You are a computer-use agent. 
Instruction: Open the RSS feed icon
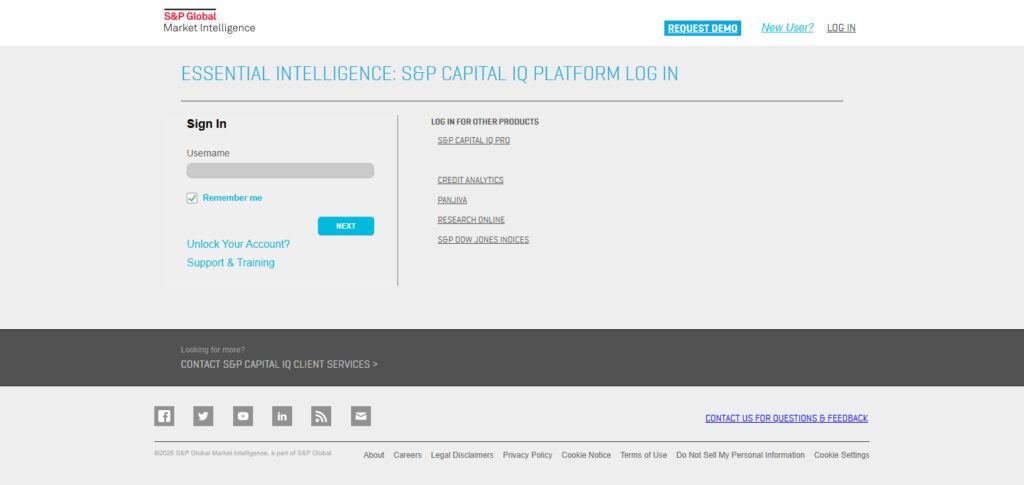coord(321,416)
